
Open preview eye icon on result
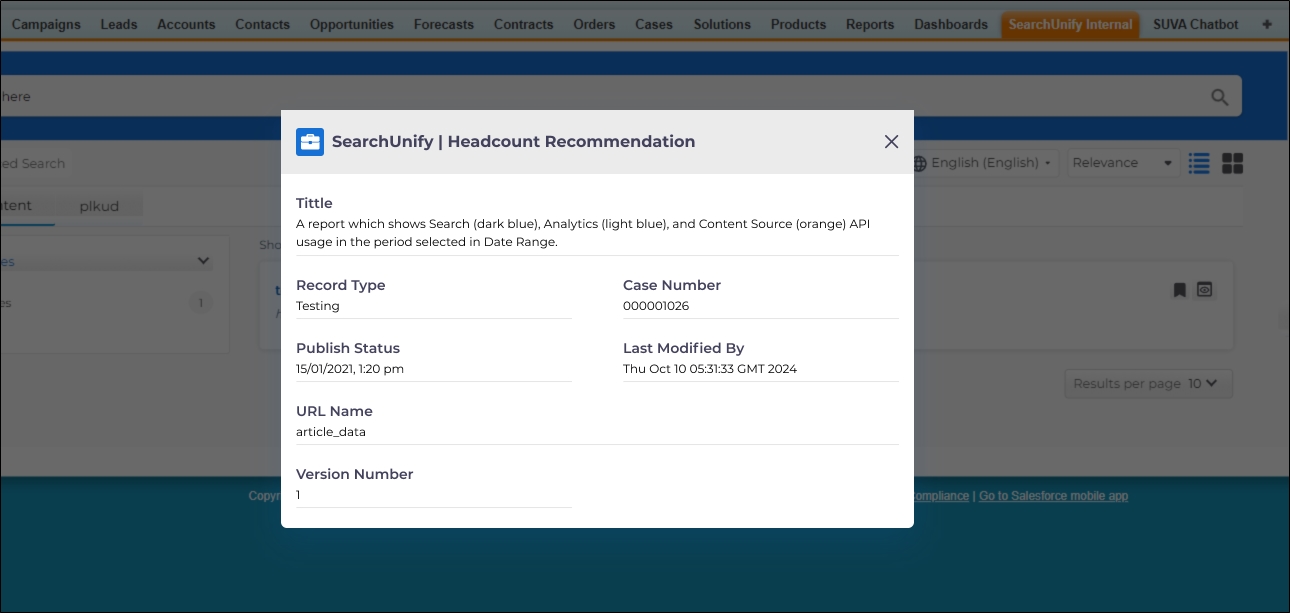coord(1205,290)
